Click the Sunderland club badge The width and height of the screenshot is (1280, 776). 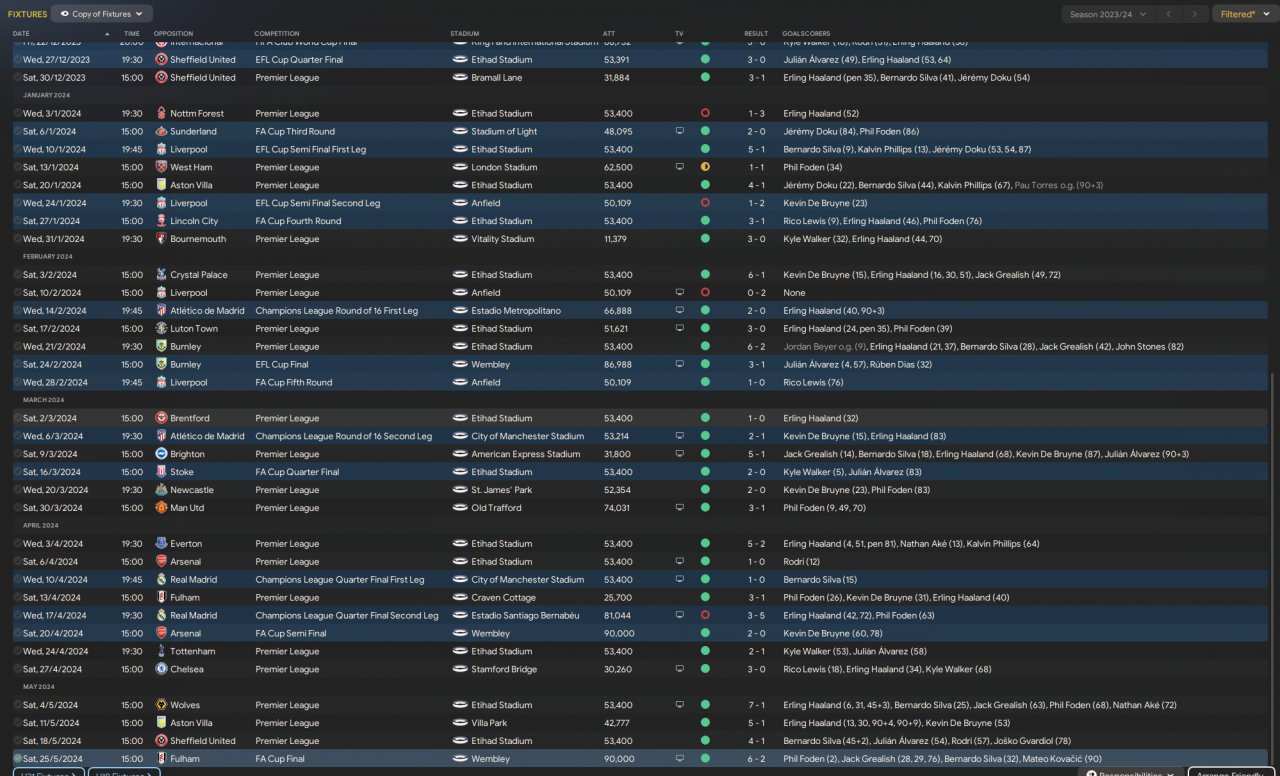point(161,132)
